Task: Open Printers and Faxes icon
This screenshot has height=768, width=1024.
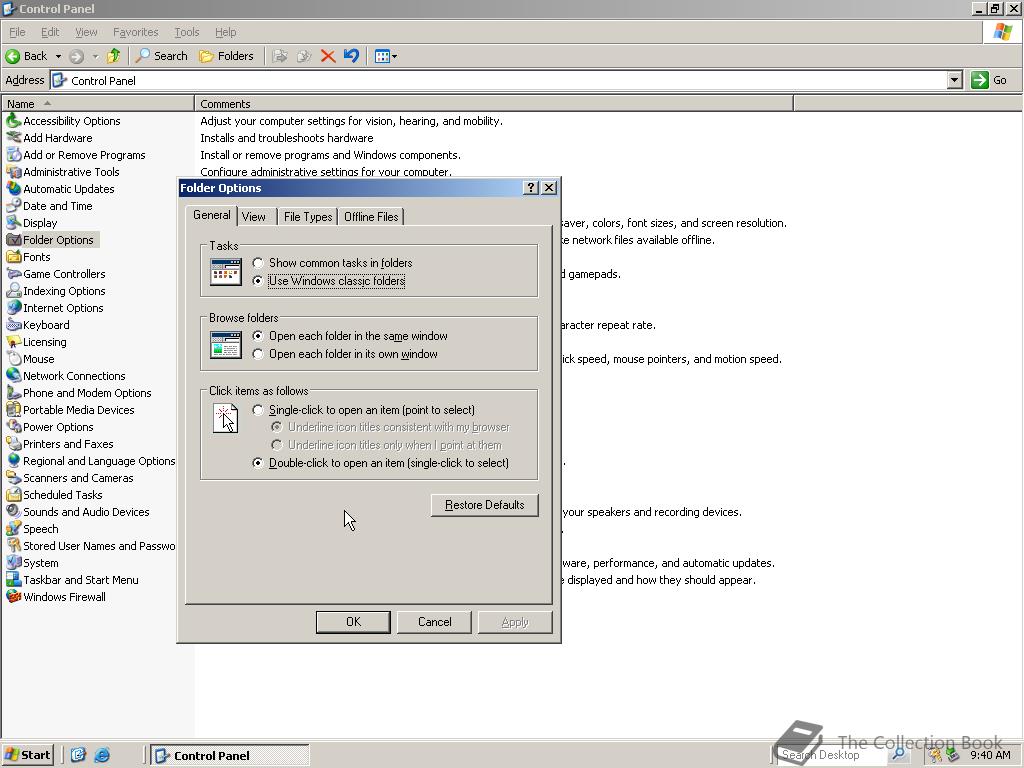Action: [14, 443]
